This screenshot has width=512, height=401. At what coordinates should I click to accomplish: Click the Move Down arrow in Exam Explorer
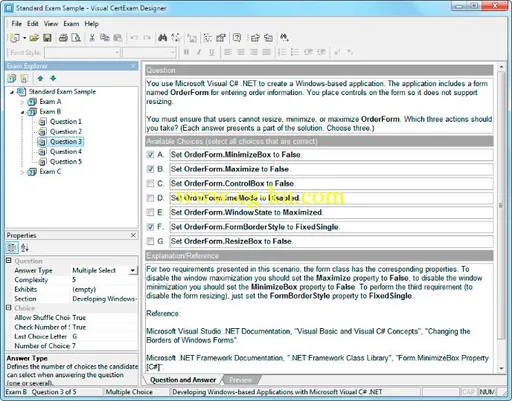53,79
